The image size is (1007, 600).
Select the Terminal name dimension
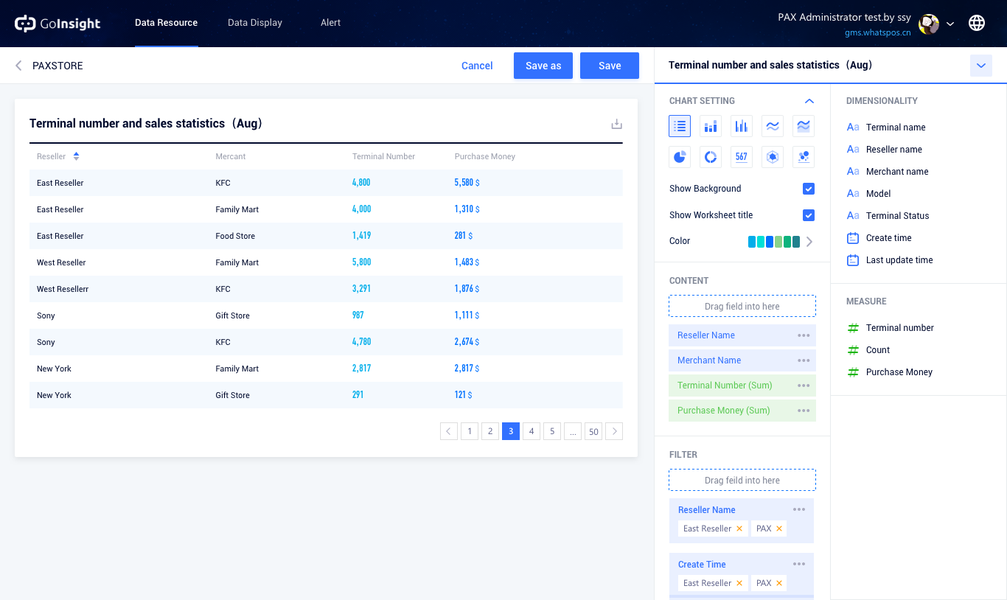[895, 127]
